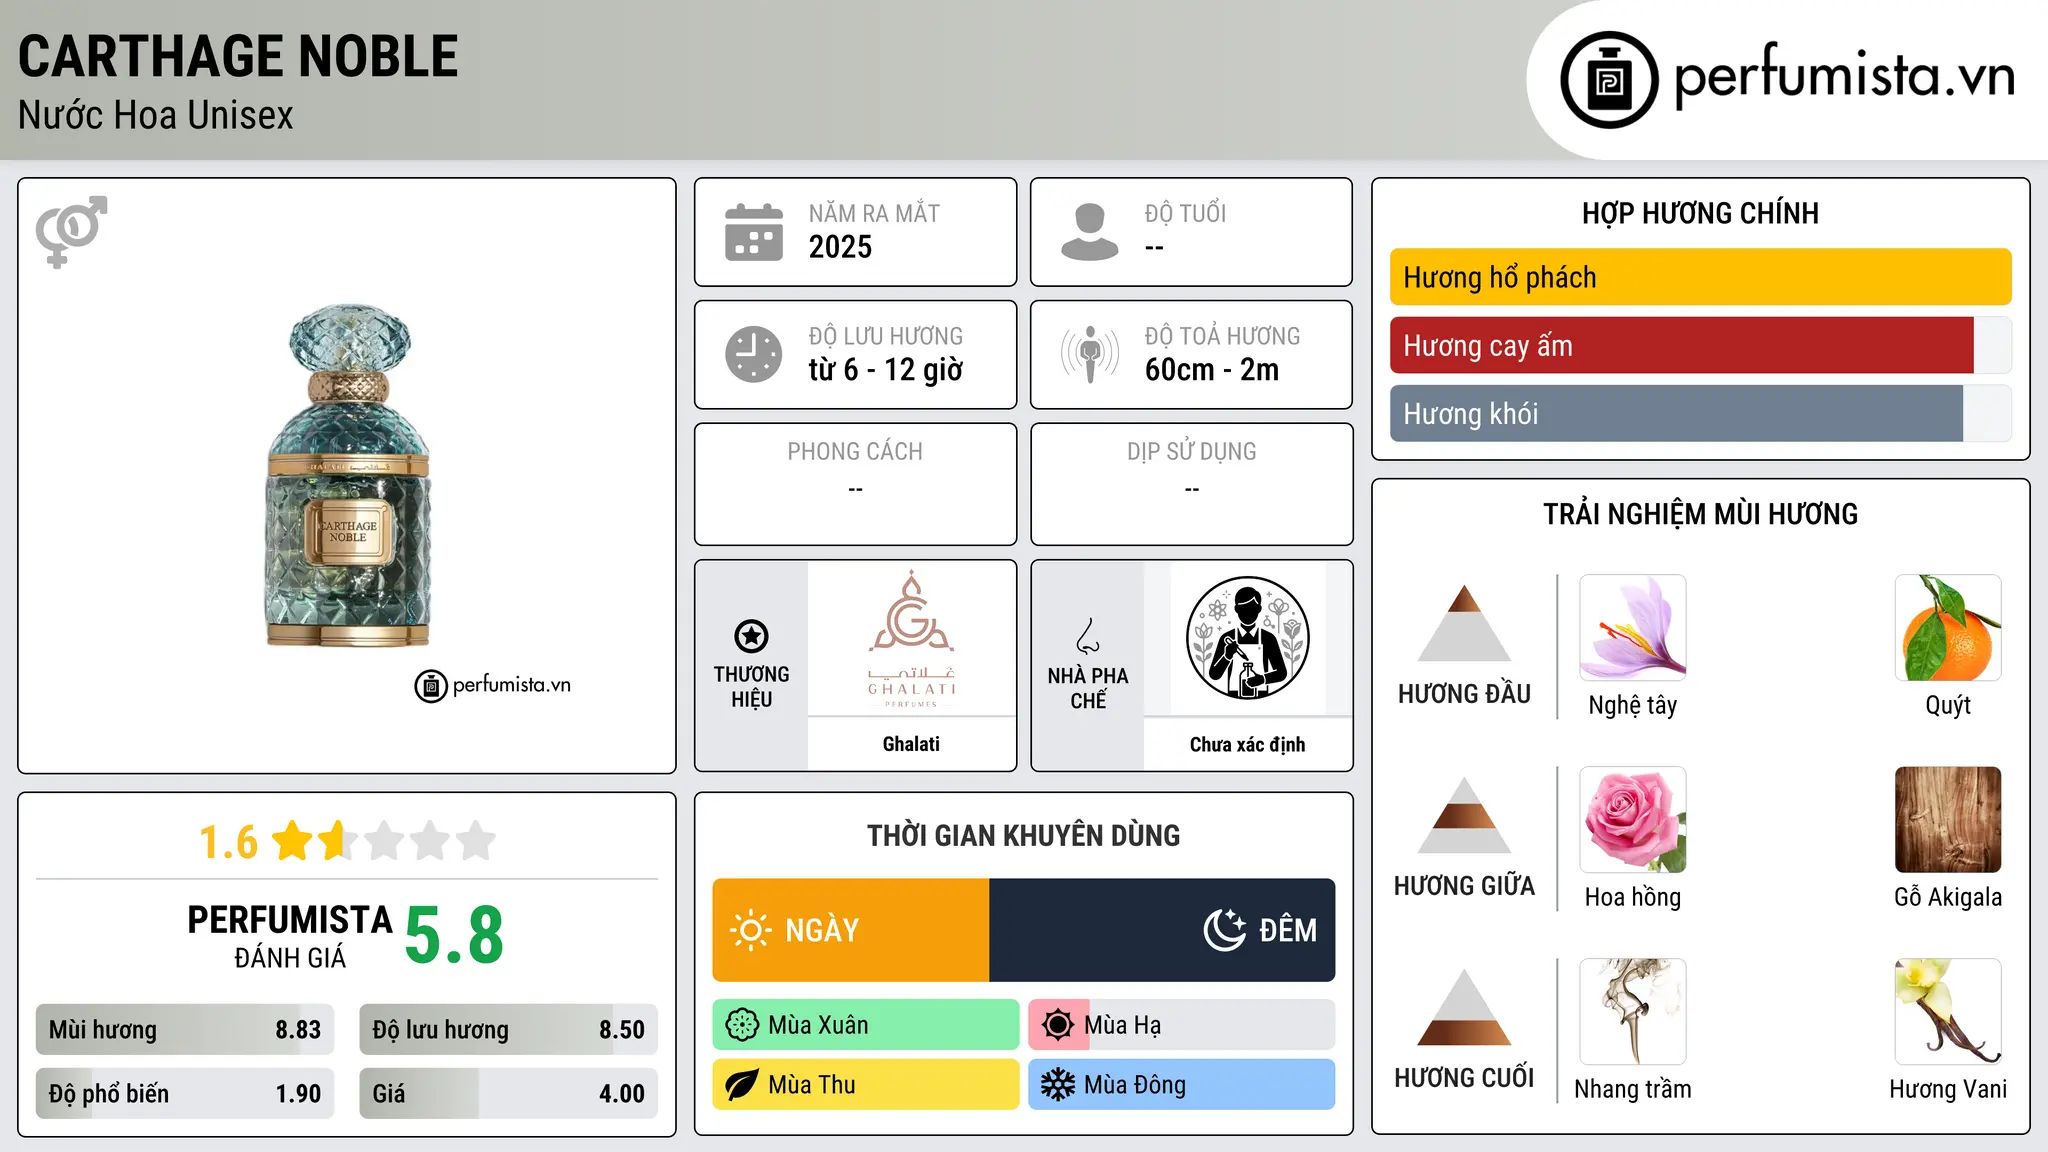This screenshot has height=1152, width=2048.
Task: Click the Nước Hoa Unisex subtitle
Action: coord(156,116)
